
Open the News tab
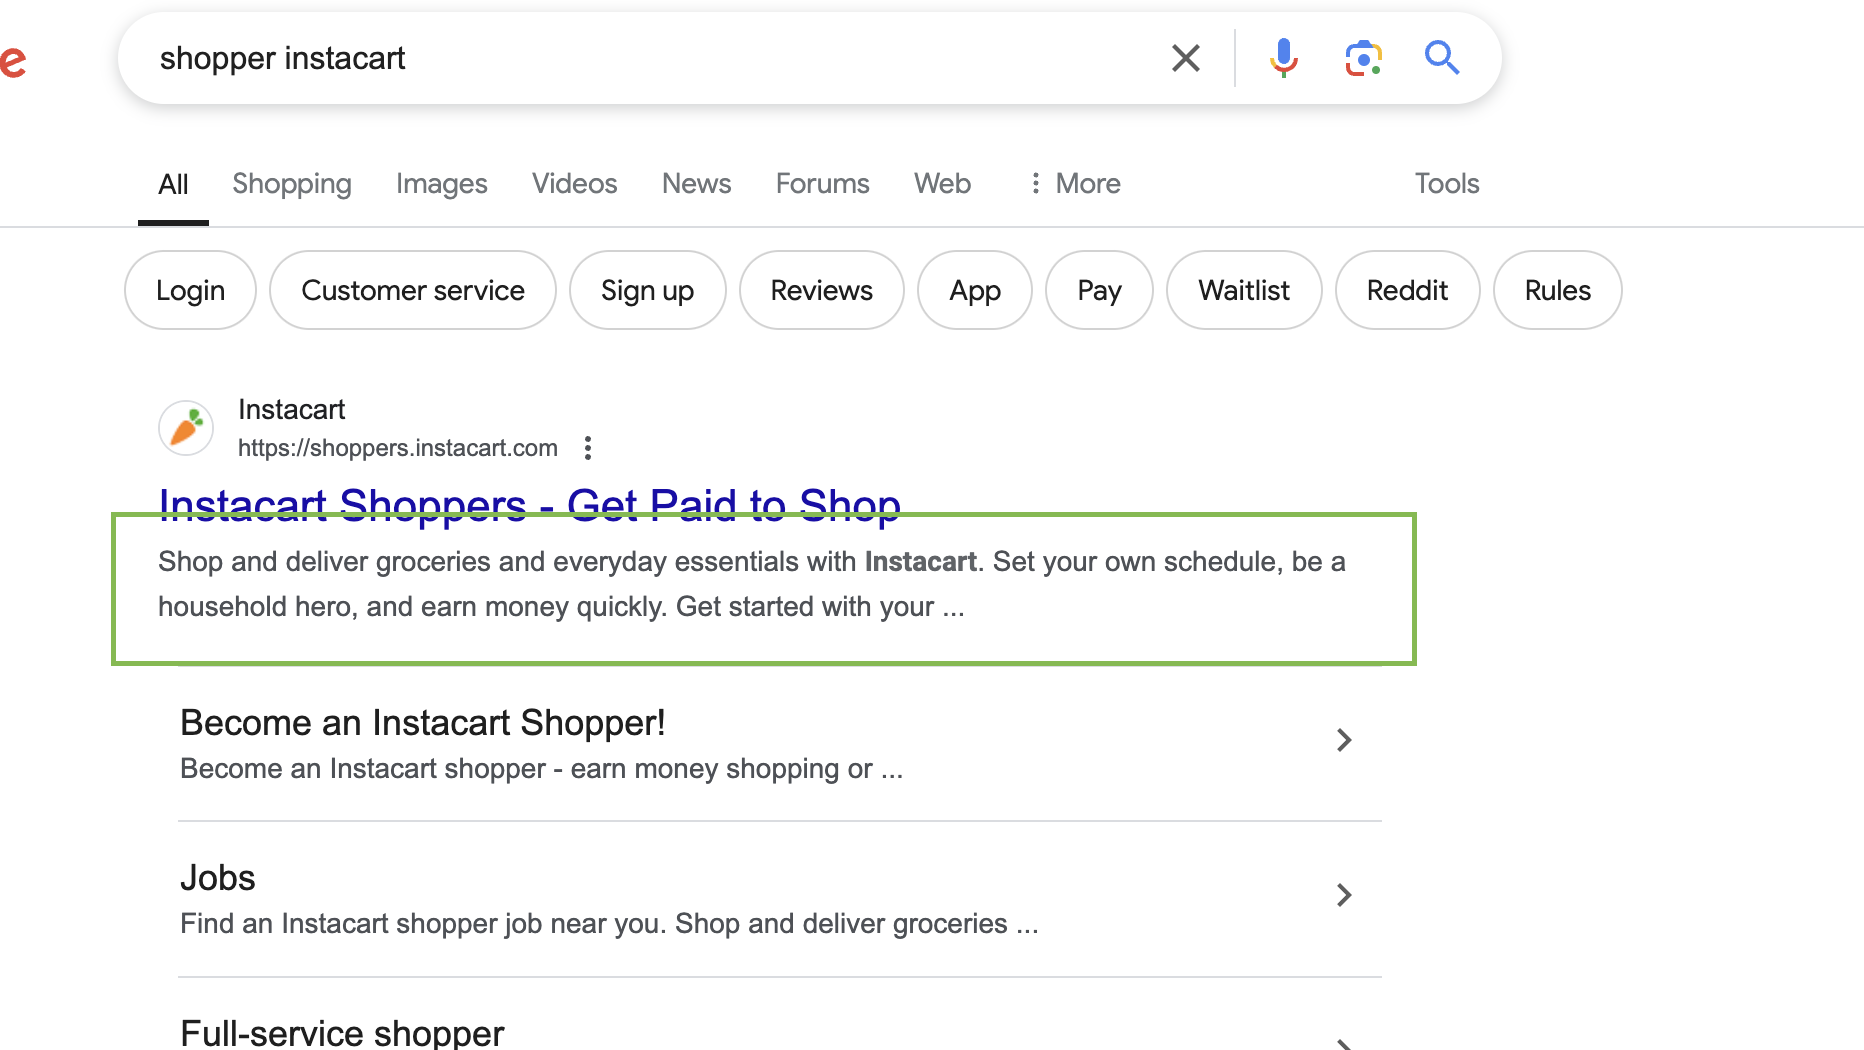tap(696, 184)
